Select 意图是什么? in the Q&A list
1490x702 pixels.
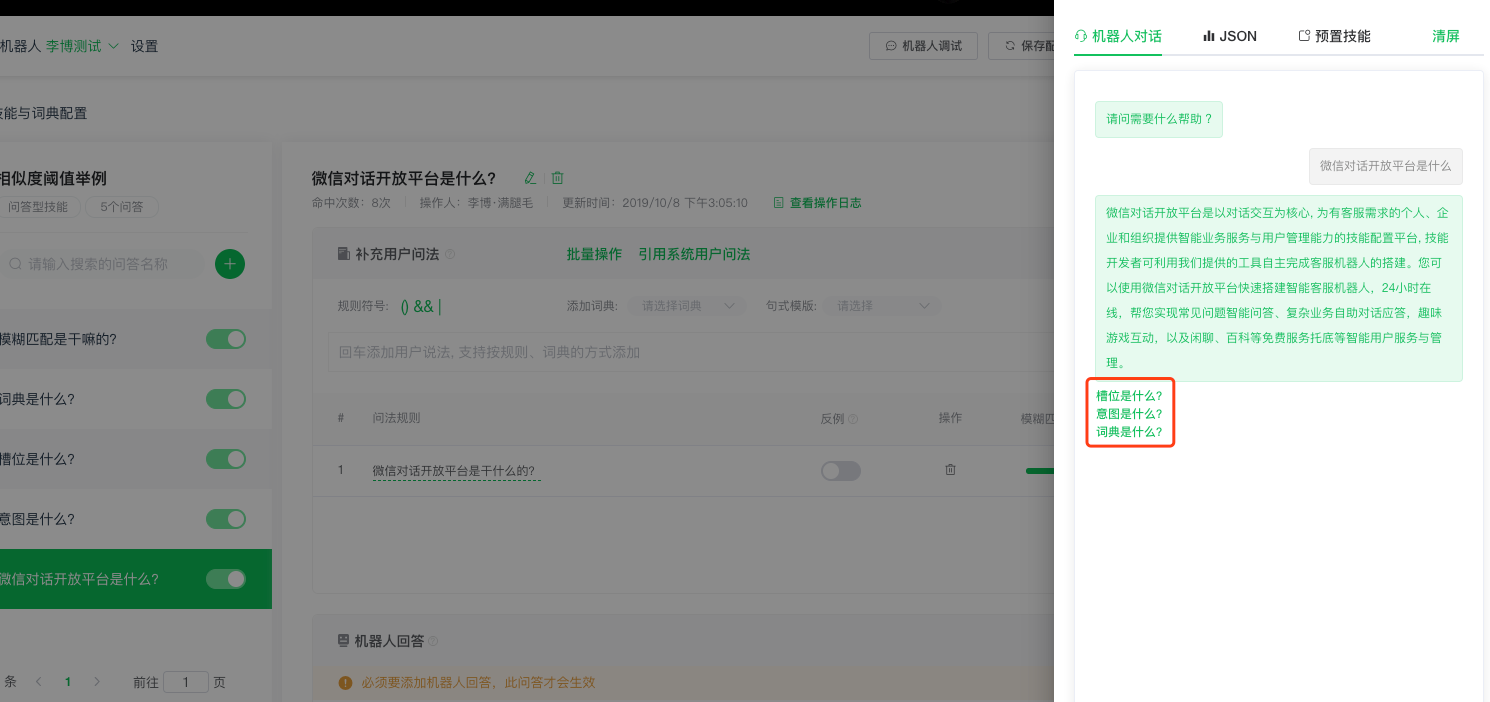pyautogui.click(x=136, y=519)
